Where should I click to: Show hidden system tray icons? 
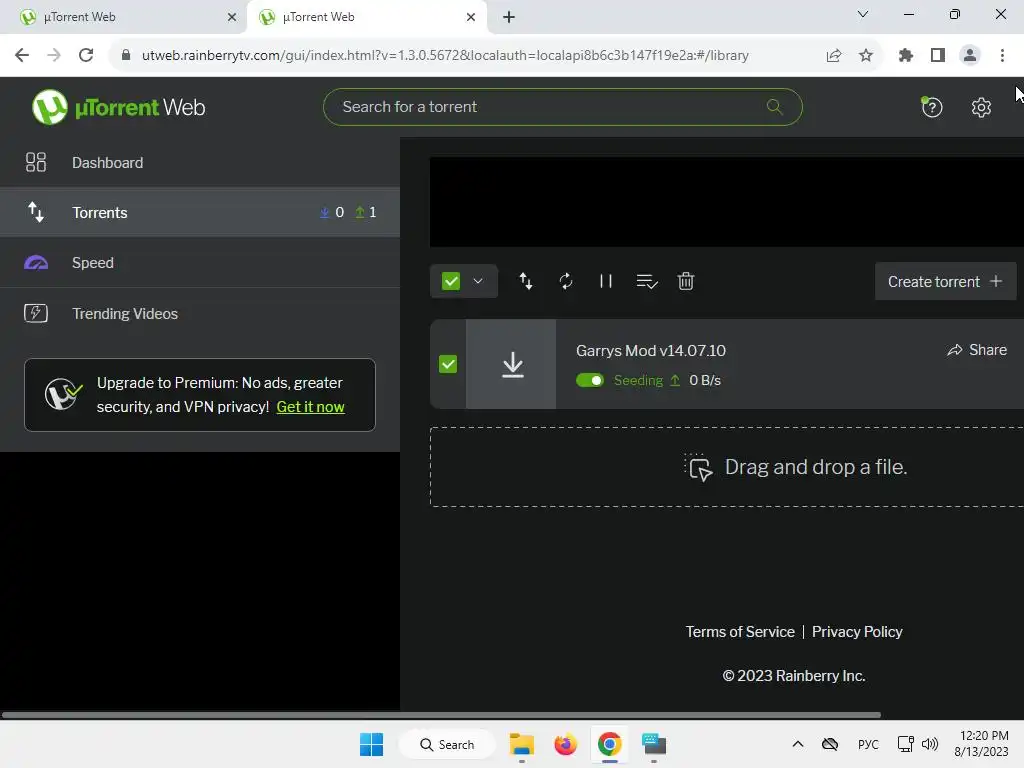point(797,744)
